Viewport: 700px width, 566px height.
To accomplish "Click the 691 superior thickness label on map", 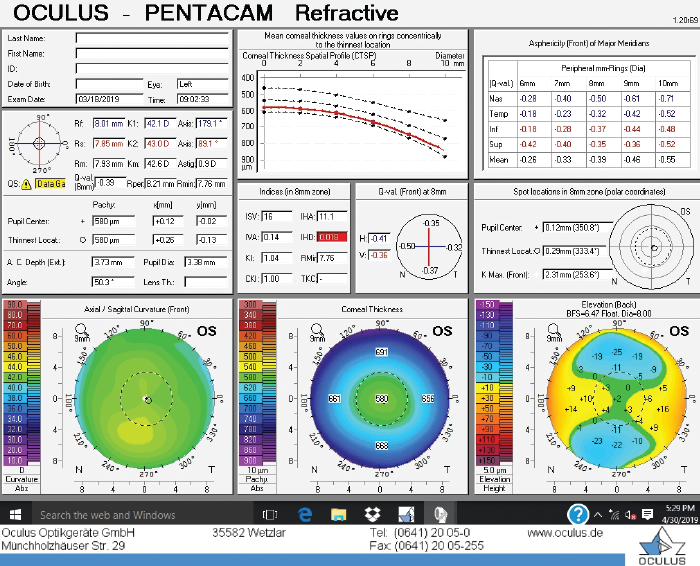I will 381,352.
